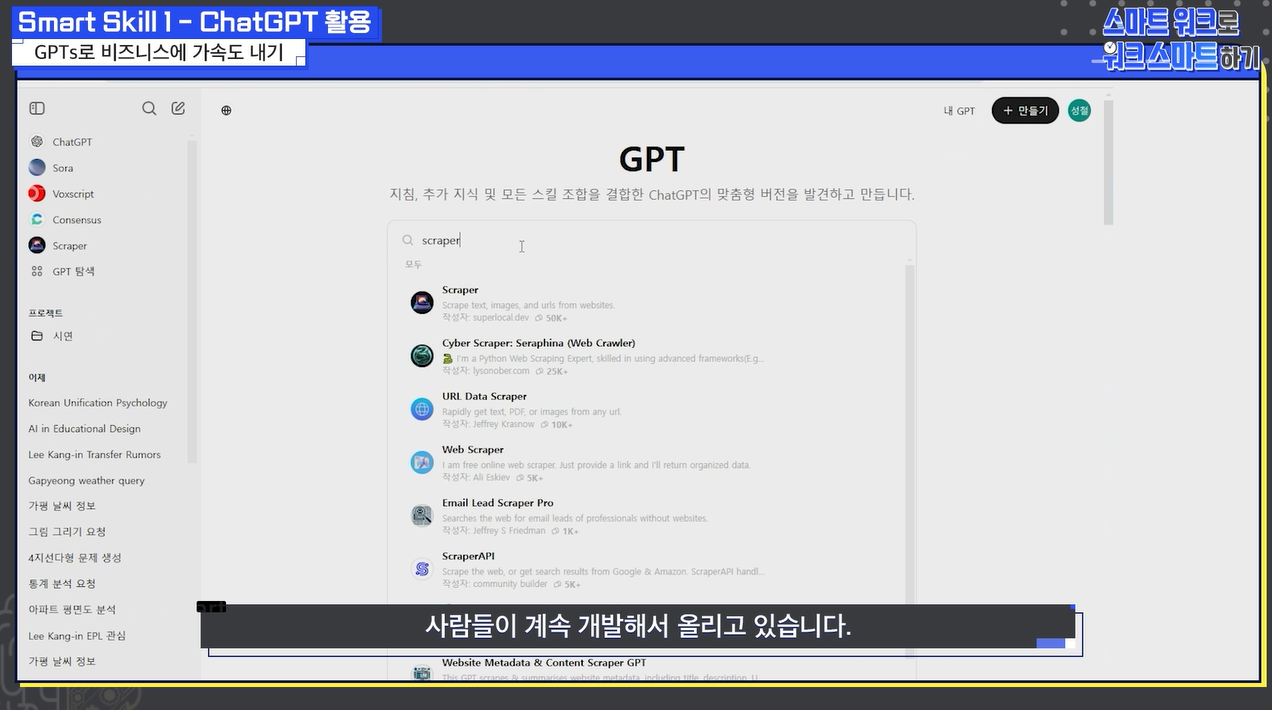Start a new chat with the pencil icon

point(178,108)
